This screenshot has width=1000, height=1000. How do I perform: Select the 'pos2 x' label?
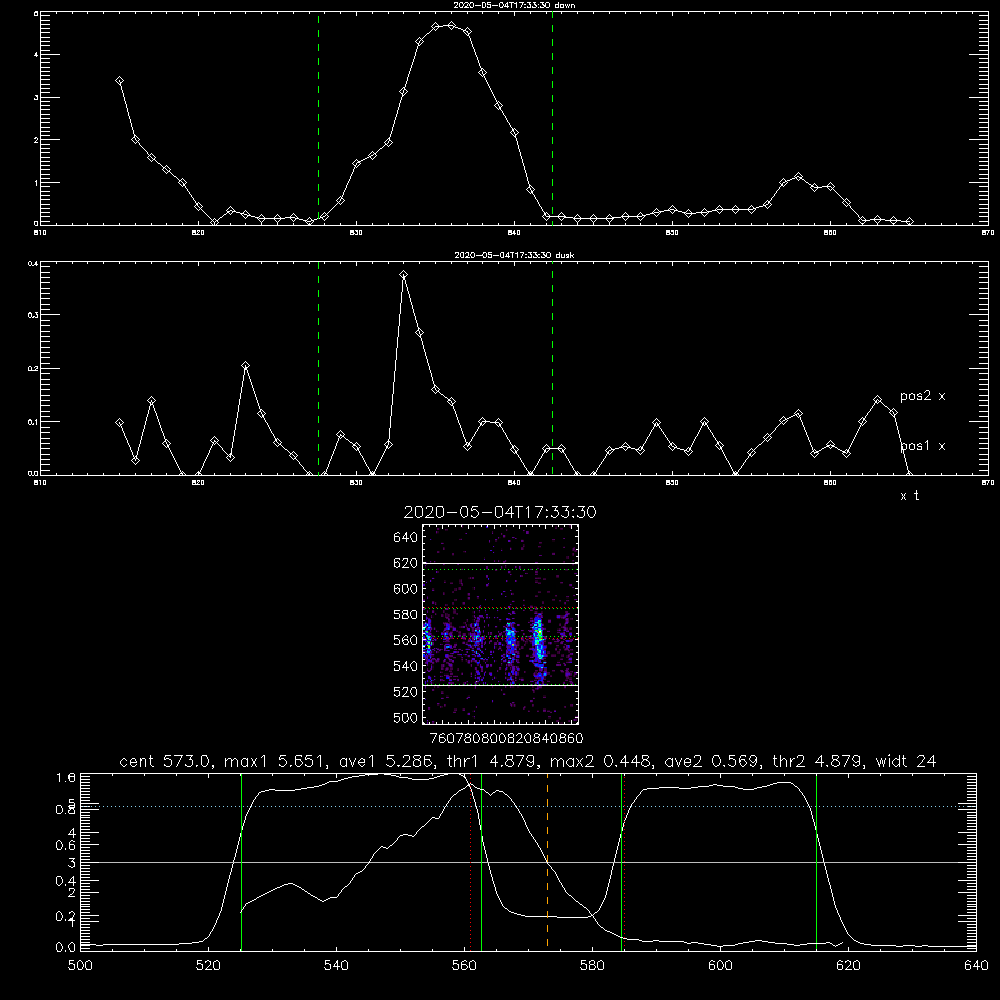[922, 396]
